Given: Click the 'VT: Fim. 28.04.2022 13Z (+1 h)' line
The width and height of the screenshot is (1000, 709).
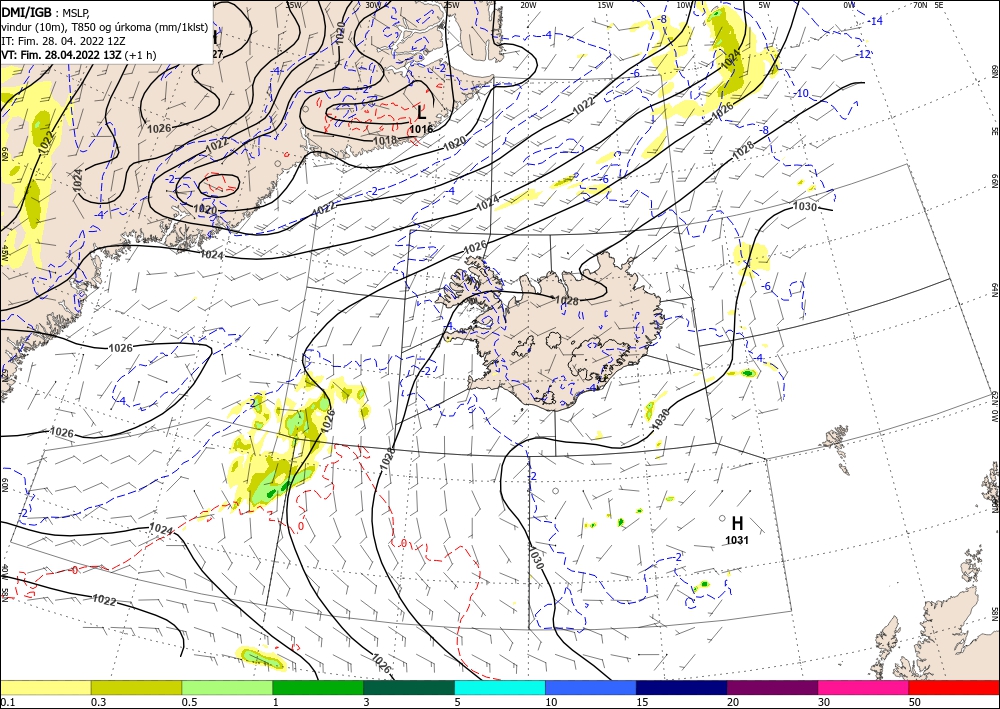Looking at the screenshot, I should (x=79, y=55).
